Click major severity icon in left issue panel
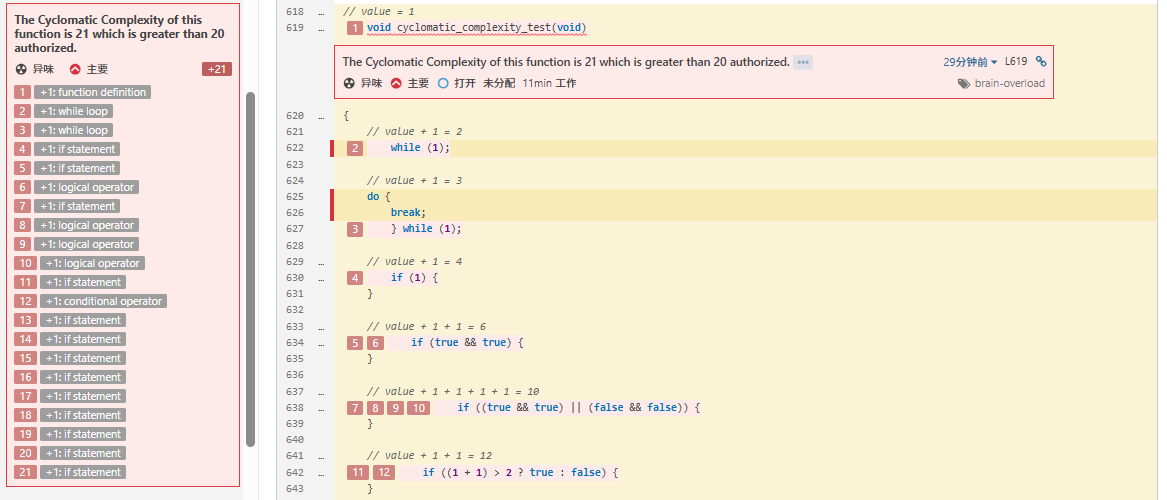 point(75,69)
